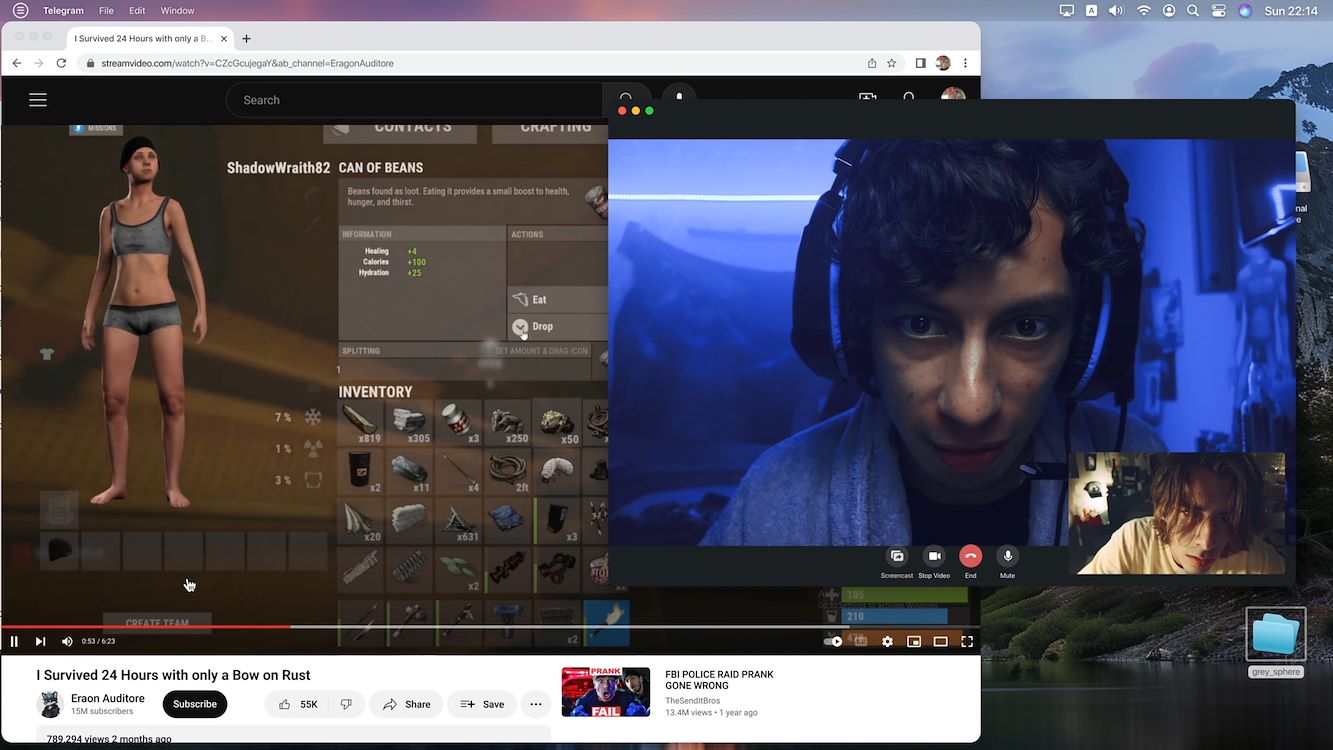Like the video showing 55K likes

pos(298,704)
